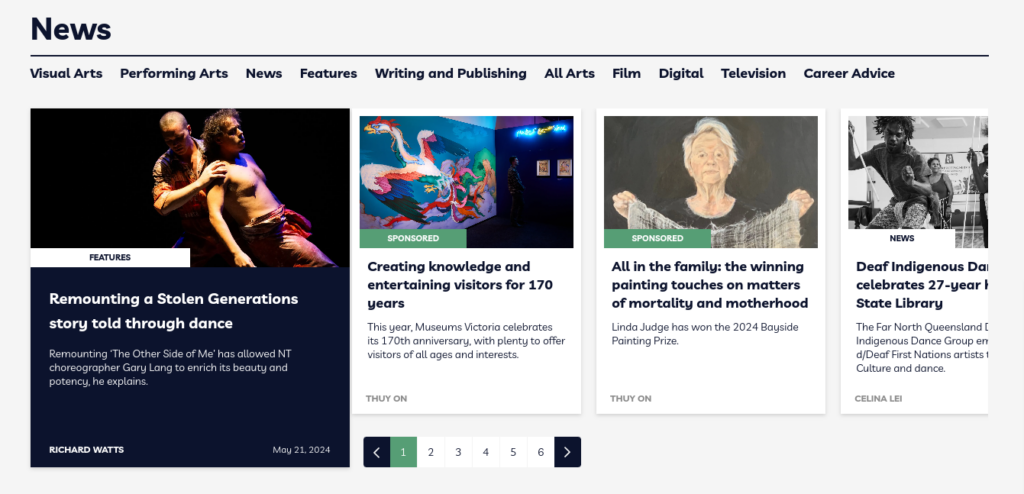
Task: Open the Television category
Action: 754,74
